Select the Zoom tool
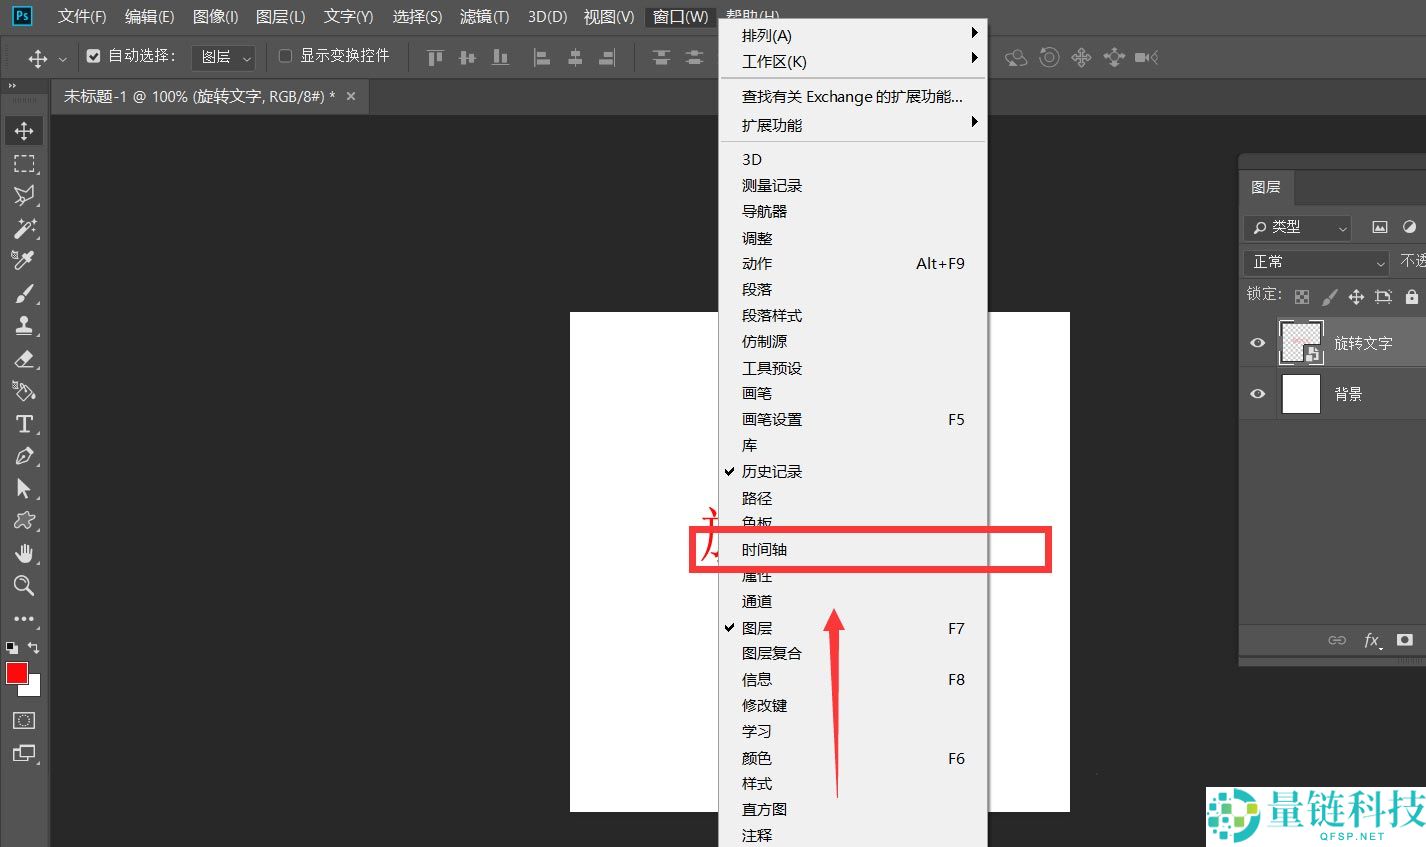Viewport: 1426px width, 847px height. tap(24, 586)
